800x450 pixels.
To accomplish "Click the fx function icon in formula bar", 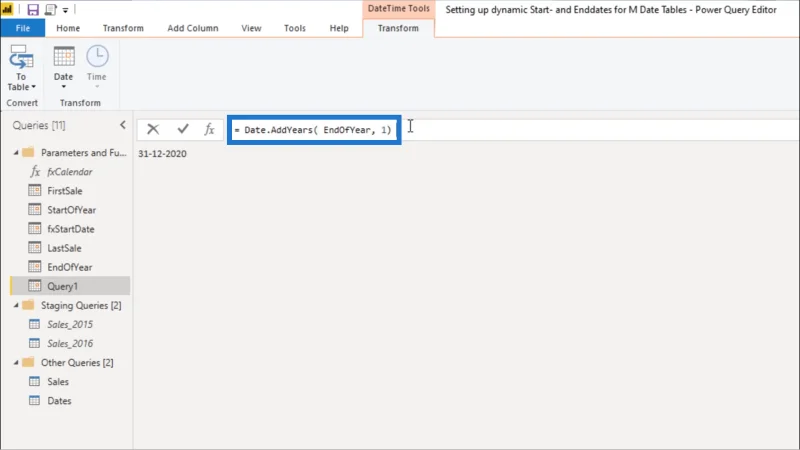I will click(209, 129).
